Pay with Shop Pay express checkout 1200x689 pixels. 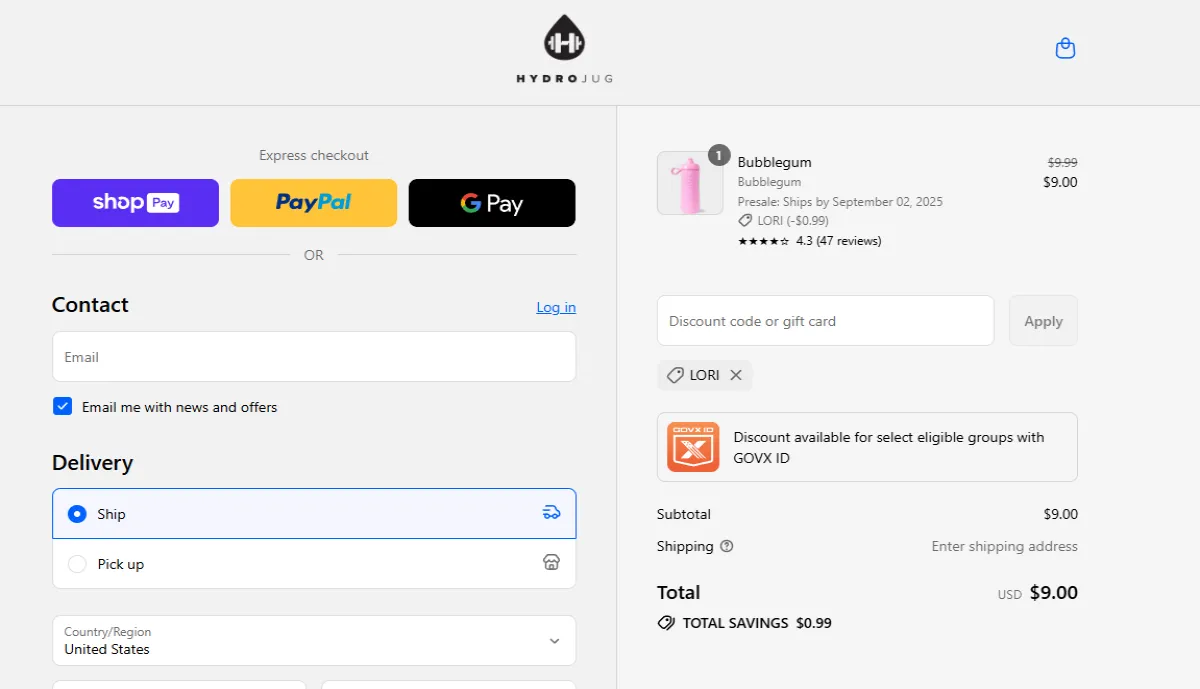[135, 203]
